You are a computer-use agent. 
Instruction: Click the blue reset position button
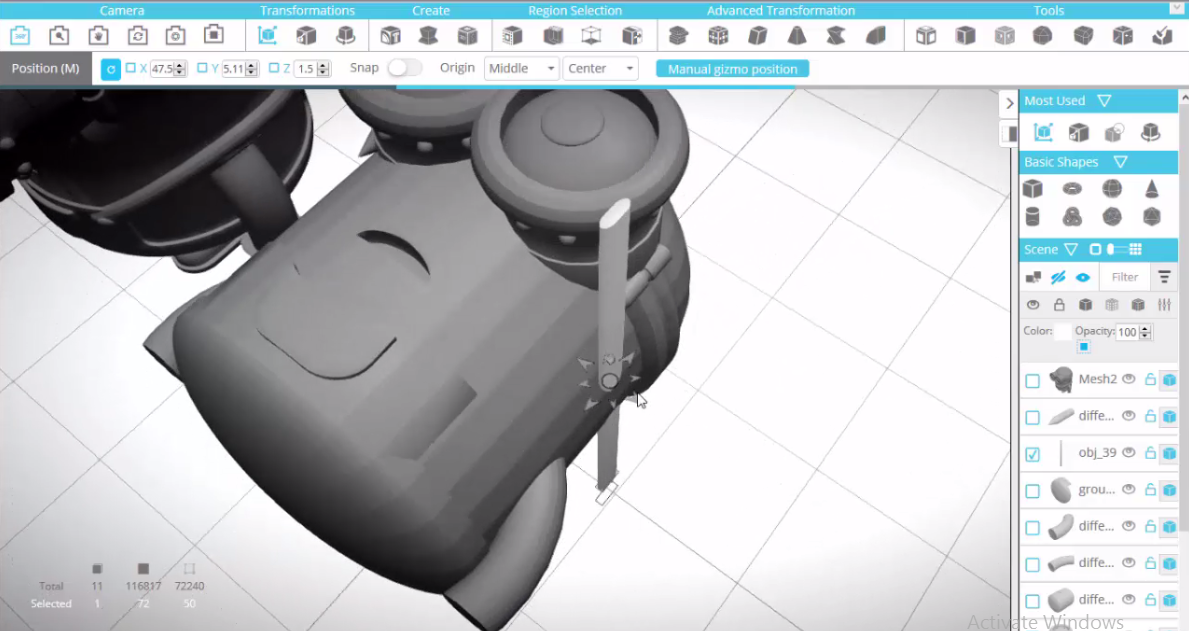click(x=110, y=69)
